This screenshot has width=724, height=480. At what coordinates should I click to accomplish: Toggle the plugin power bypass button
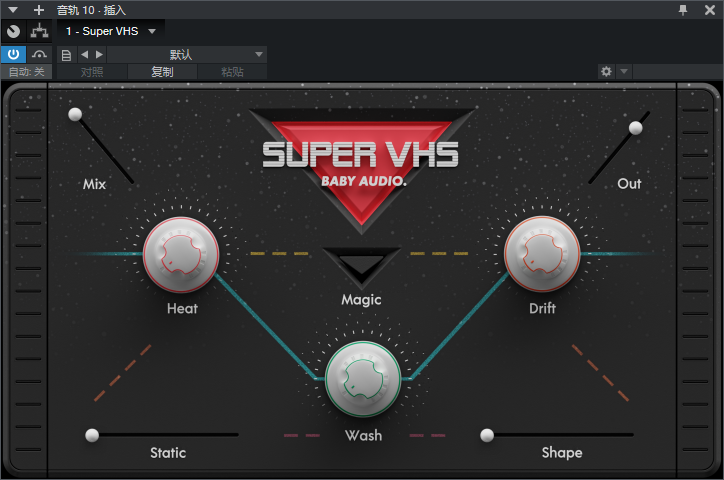[13, 54]
